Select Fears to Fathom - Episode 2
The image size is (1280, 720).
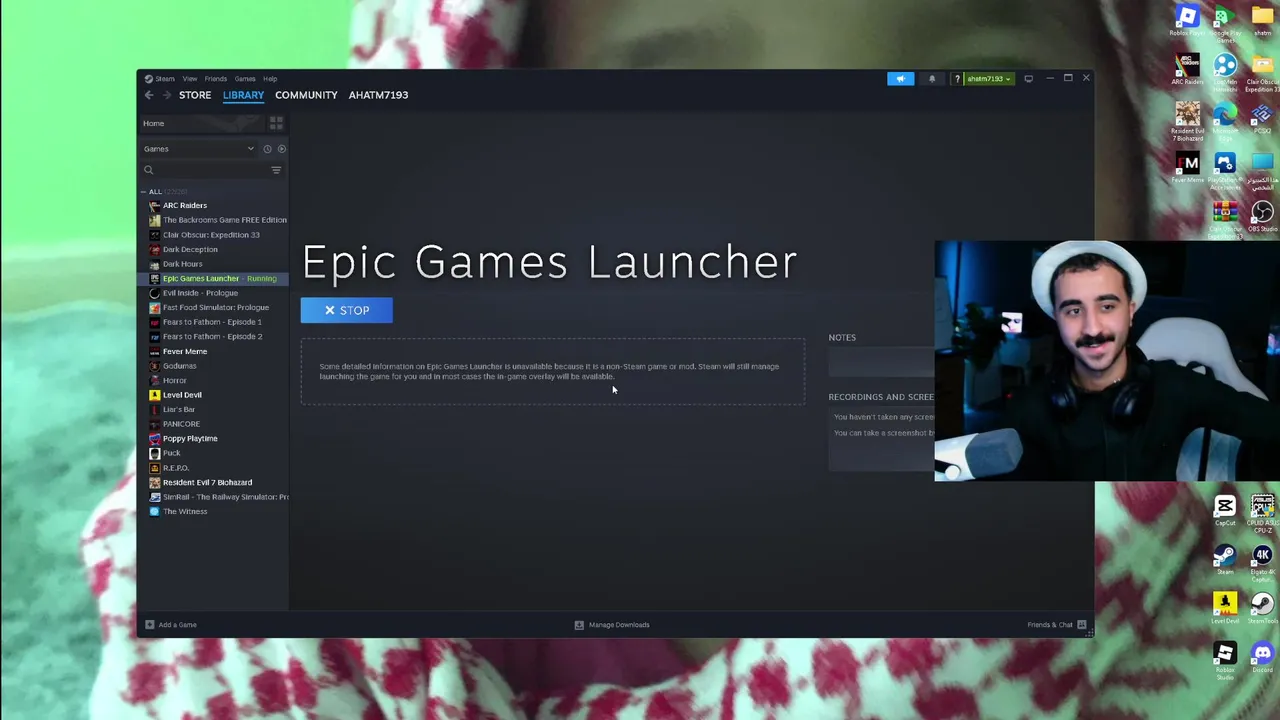214,336
